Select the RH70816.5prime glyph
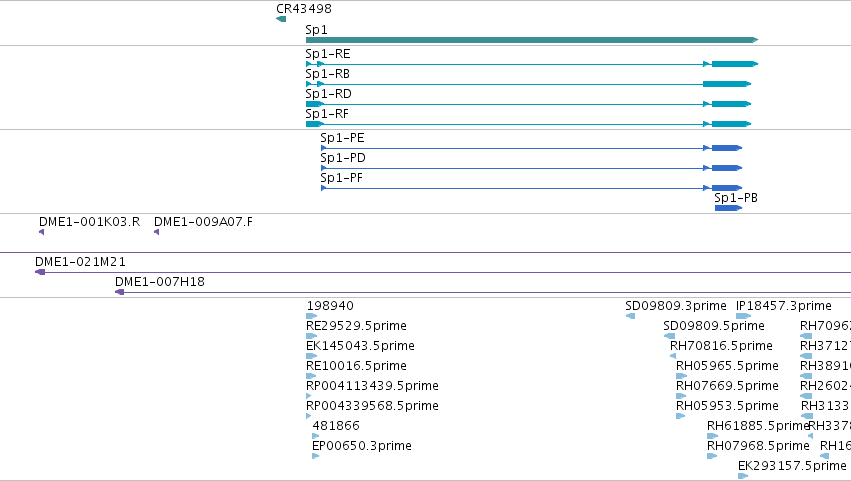Screen dimensions: 851x481 (x=673, y=356)
